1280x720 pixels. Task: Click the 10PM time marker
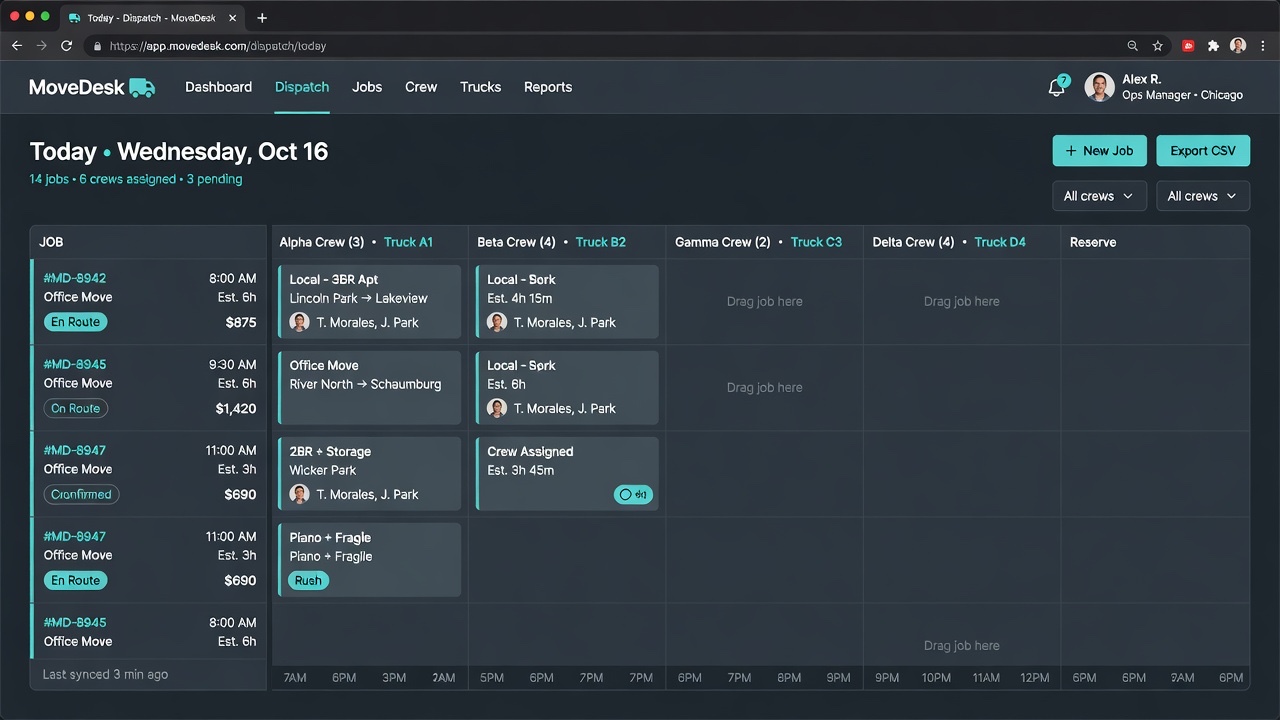point(936,677)
